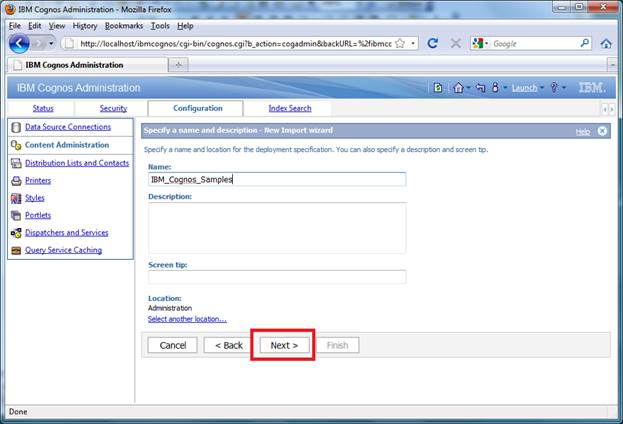Open the Bookmarks menu

124,26
